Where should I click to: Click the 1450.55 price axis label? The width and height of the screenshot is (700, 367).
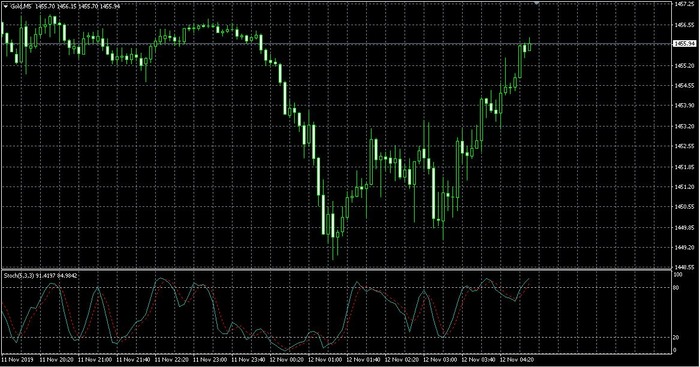(684, 207)
